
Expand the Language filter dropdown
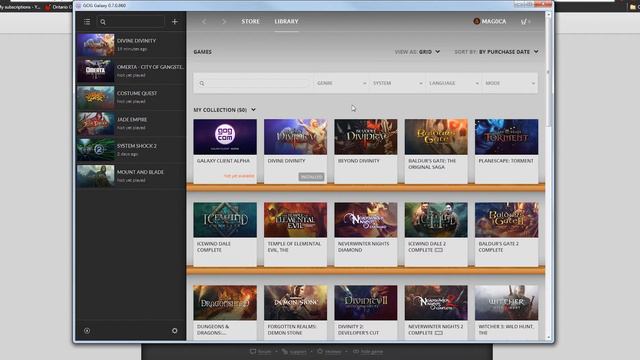pyautogui.click(x=454, y=83)
